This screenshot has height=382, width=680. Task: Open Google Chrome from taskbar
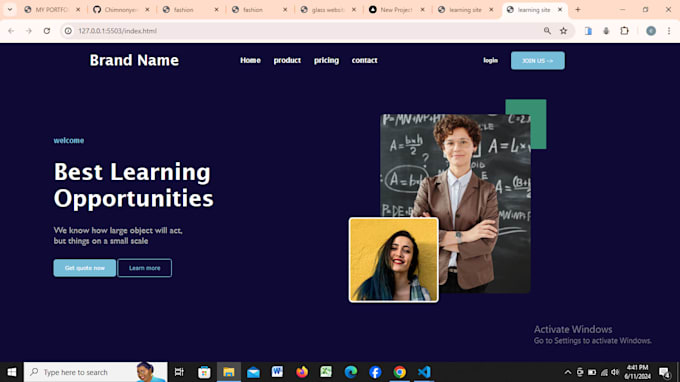click(x=399, y=372)
